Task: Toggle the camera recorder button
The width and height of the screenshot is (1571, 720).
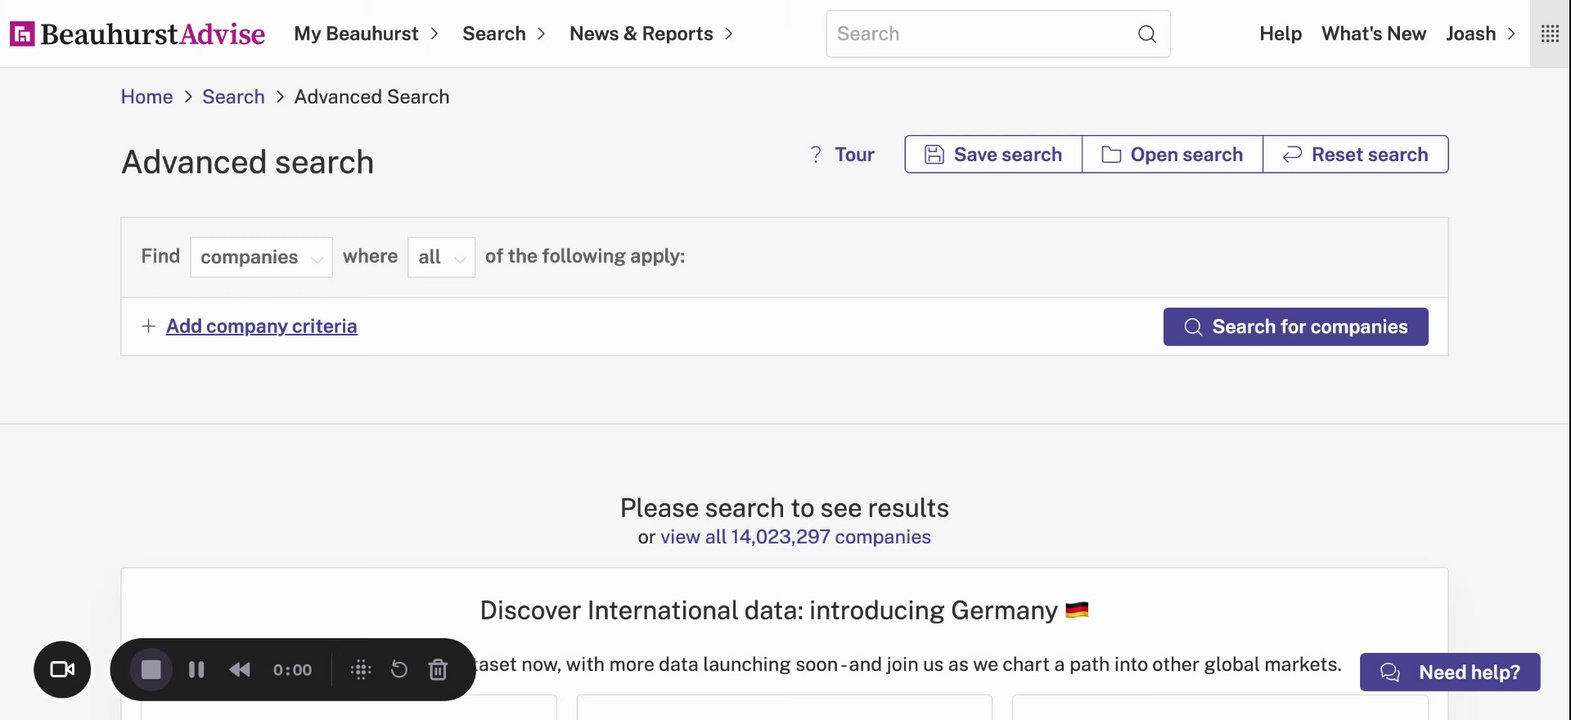Action: [x=62, y=670]
